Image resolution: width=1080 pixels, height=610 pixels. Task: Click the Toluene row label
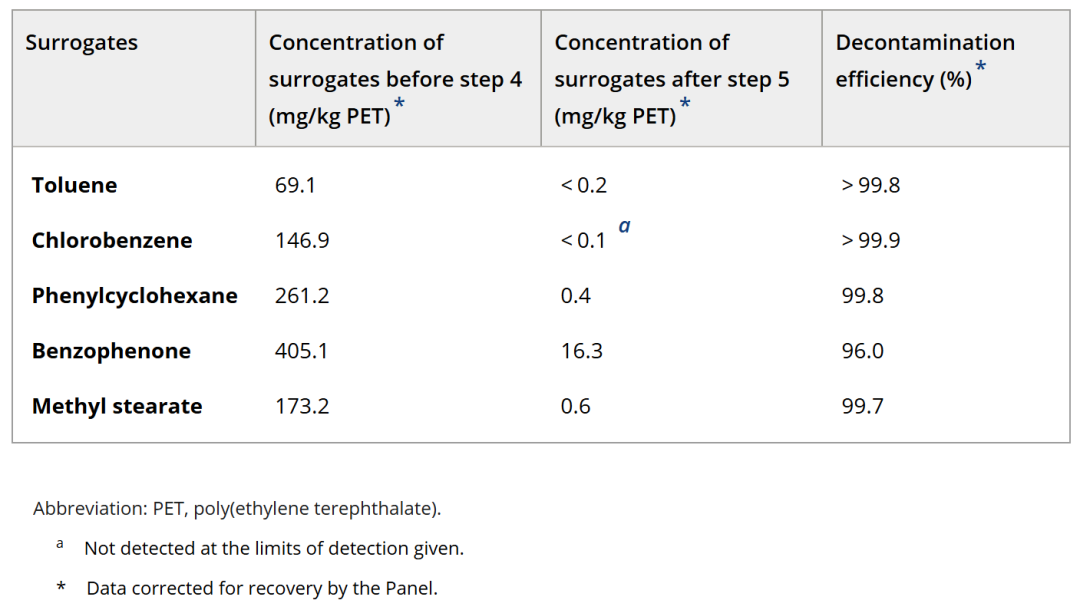click(x=74, y=185)
